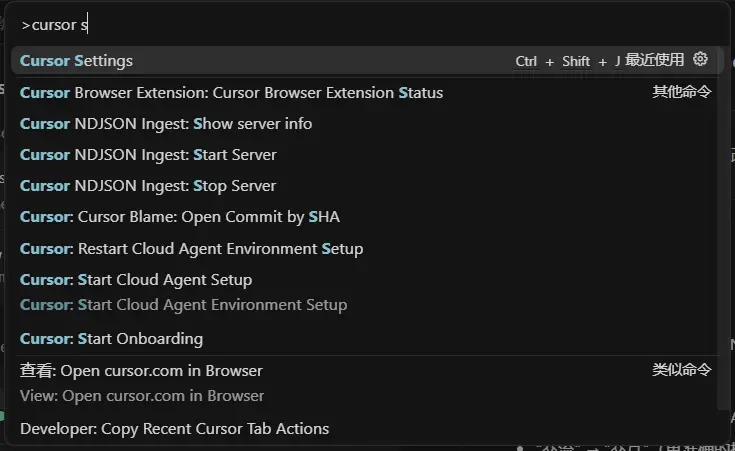This screenshot has height=451, width=735.
Task: Select Cursor Browser Extension Status command
Action: coord(367,93)
